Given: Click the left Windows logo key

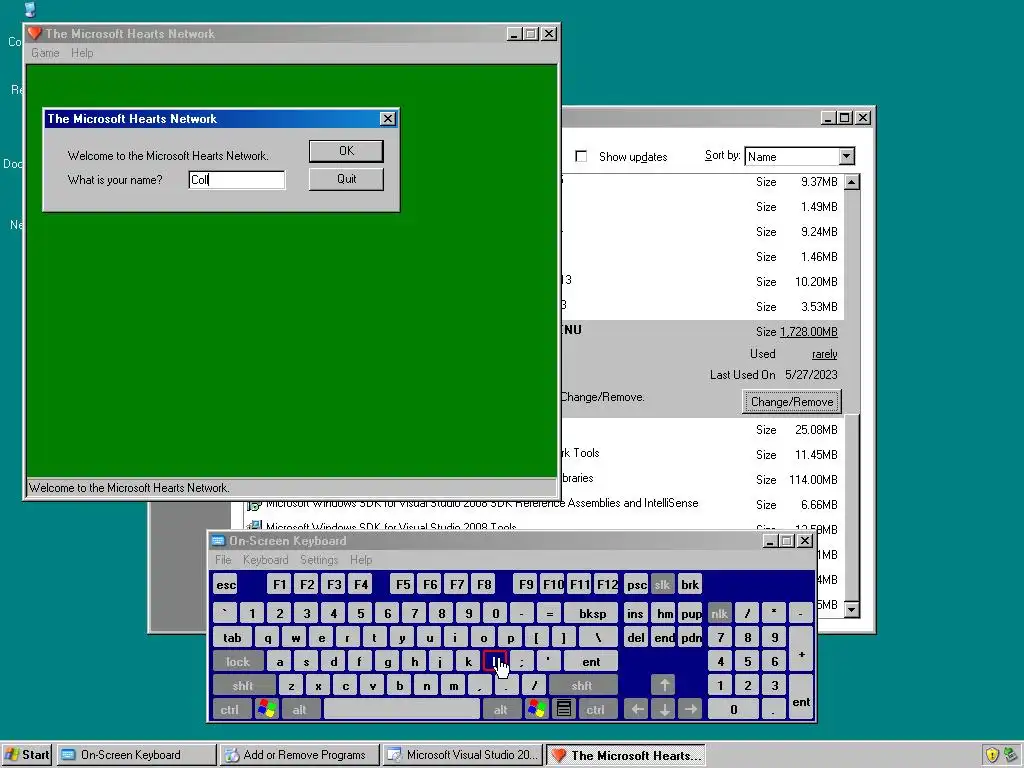Looking at the screenshot, I should pyautogui.click(x=267, y=710).
